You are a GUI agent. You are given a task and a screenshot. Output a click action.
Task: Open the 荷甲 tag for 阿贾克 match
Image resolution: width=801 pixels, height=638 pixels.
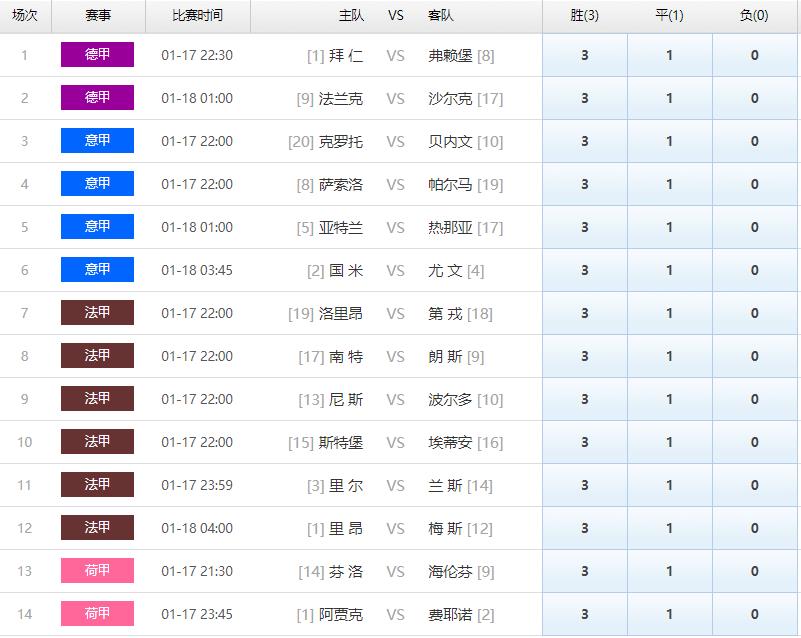click(98, 613)
